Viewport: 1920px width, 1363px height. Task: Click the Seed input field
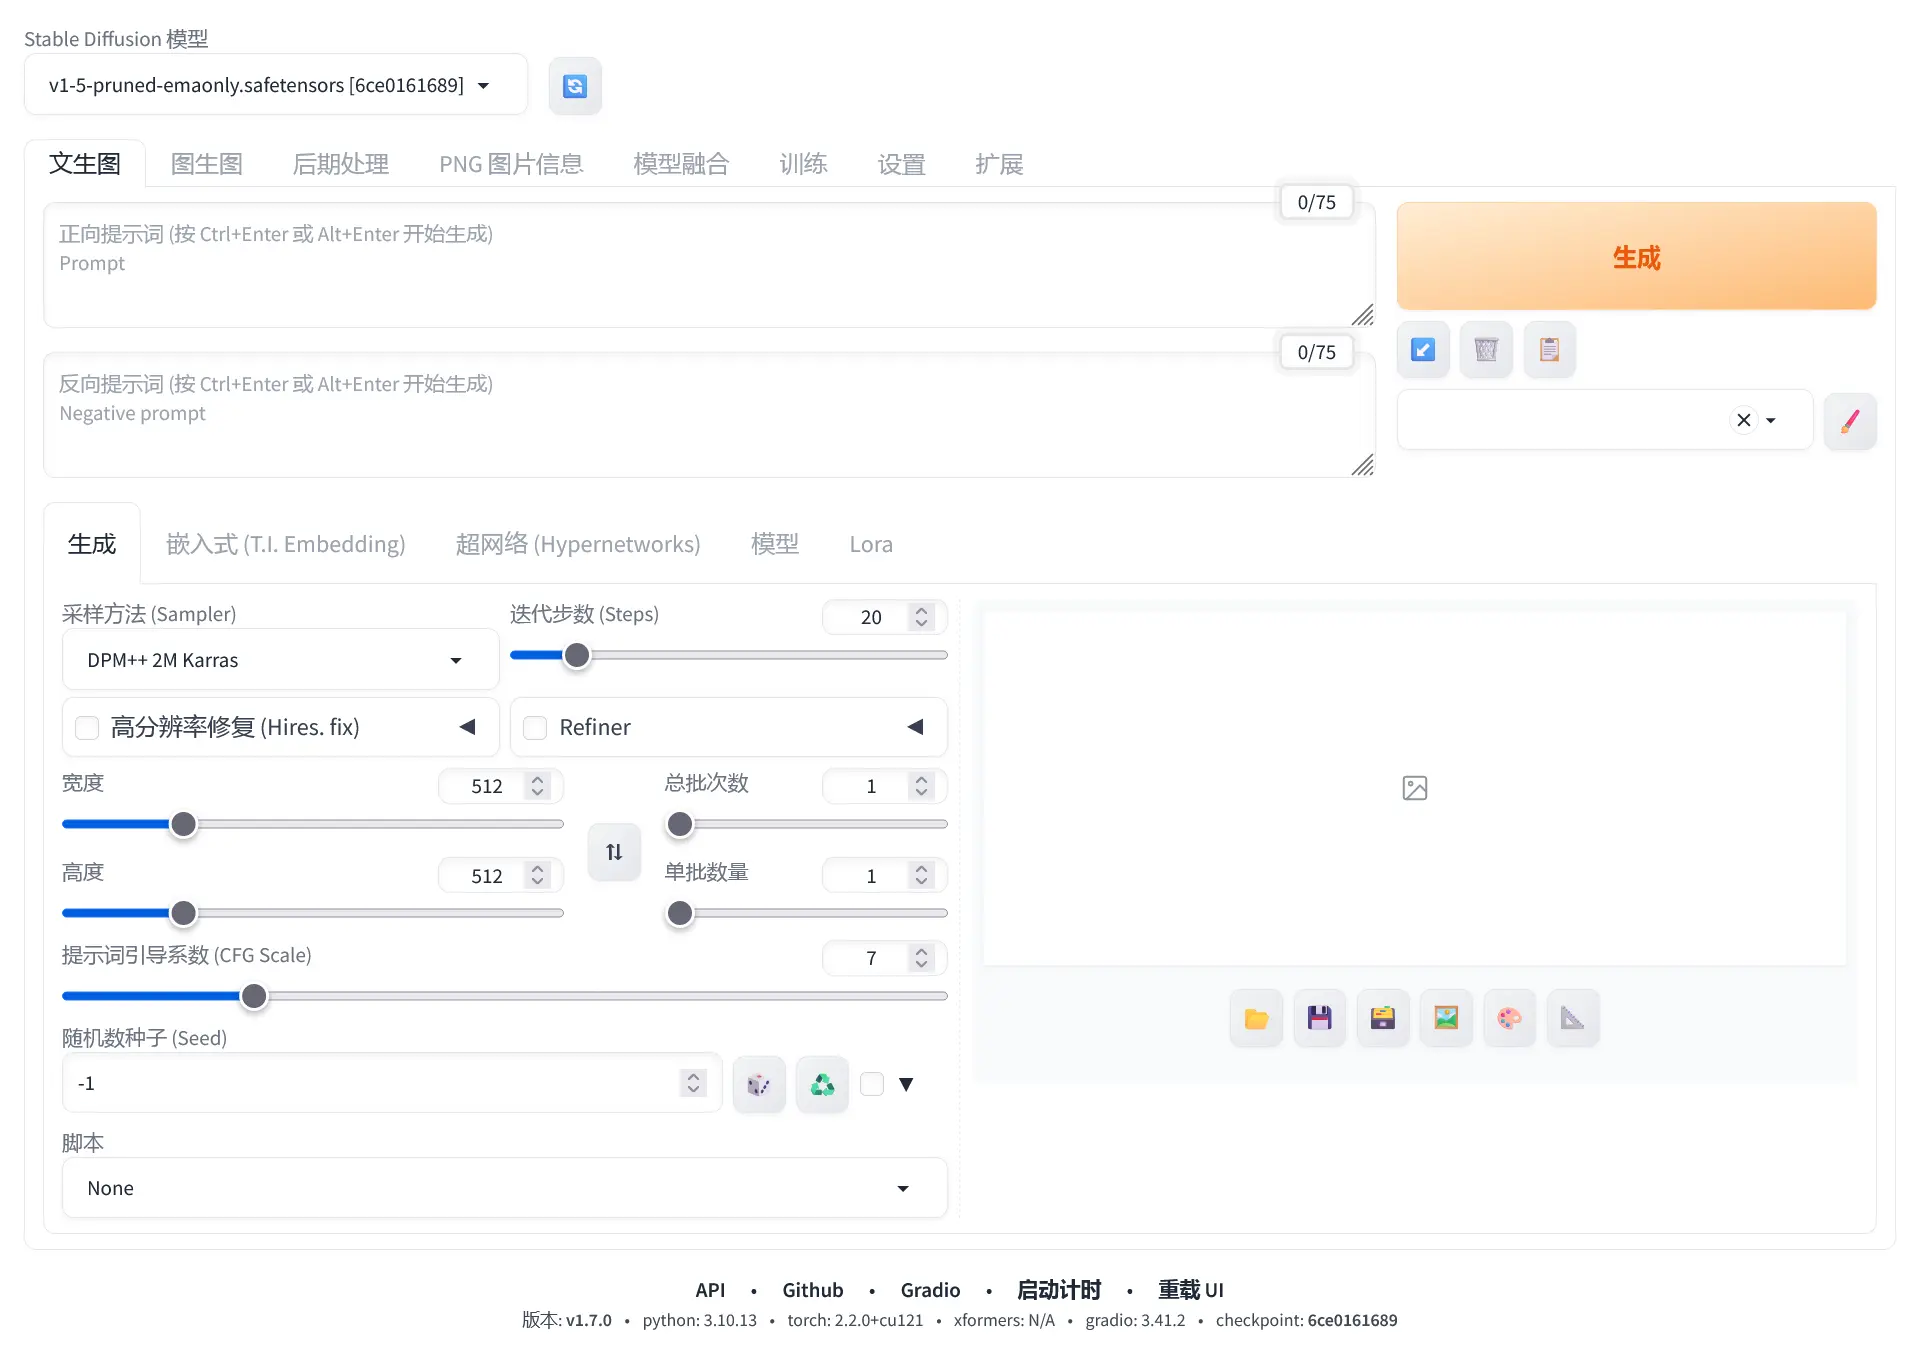[x=392, y=1084]
